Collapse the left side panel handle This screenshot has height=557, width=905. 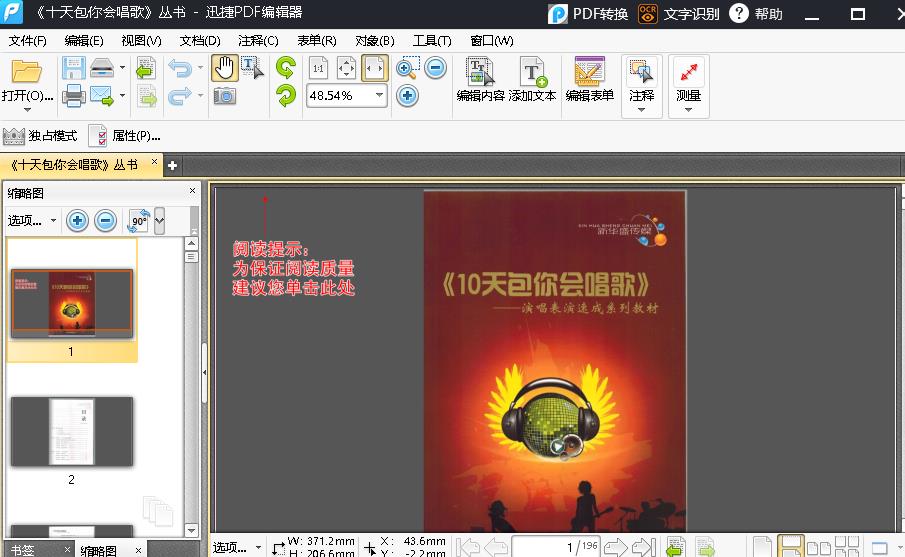tap(204, 373)
